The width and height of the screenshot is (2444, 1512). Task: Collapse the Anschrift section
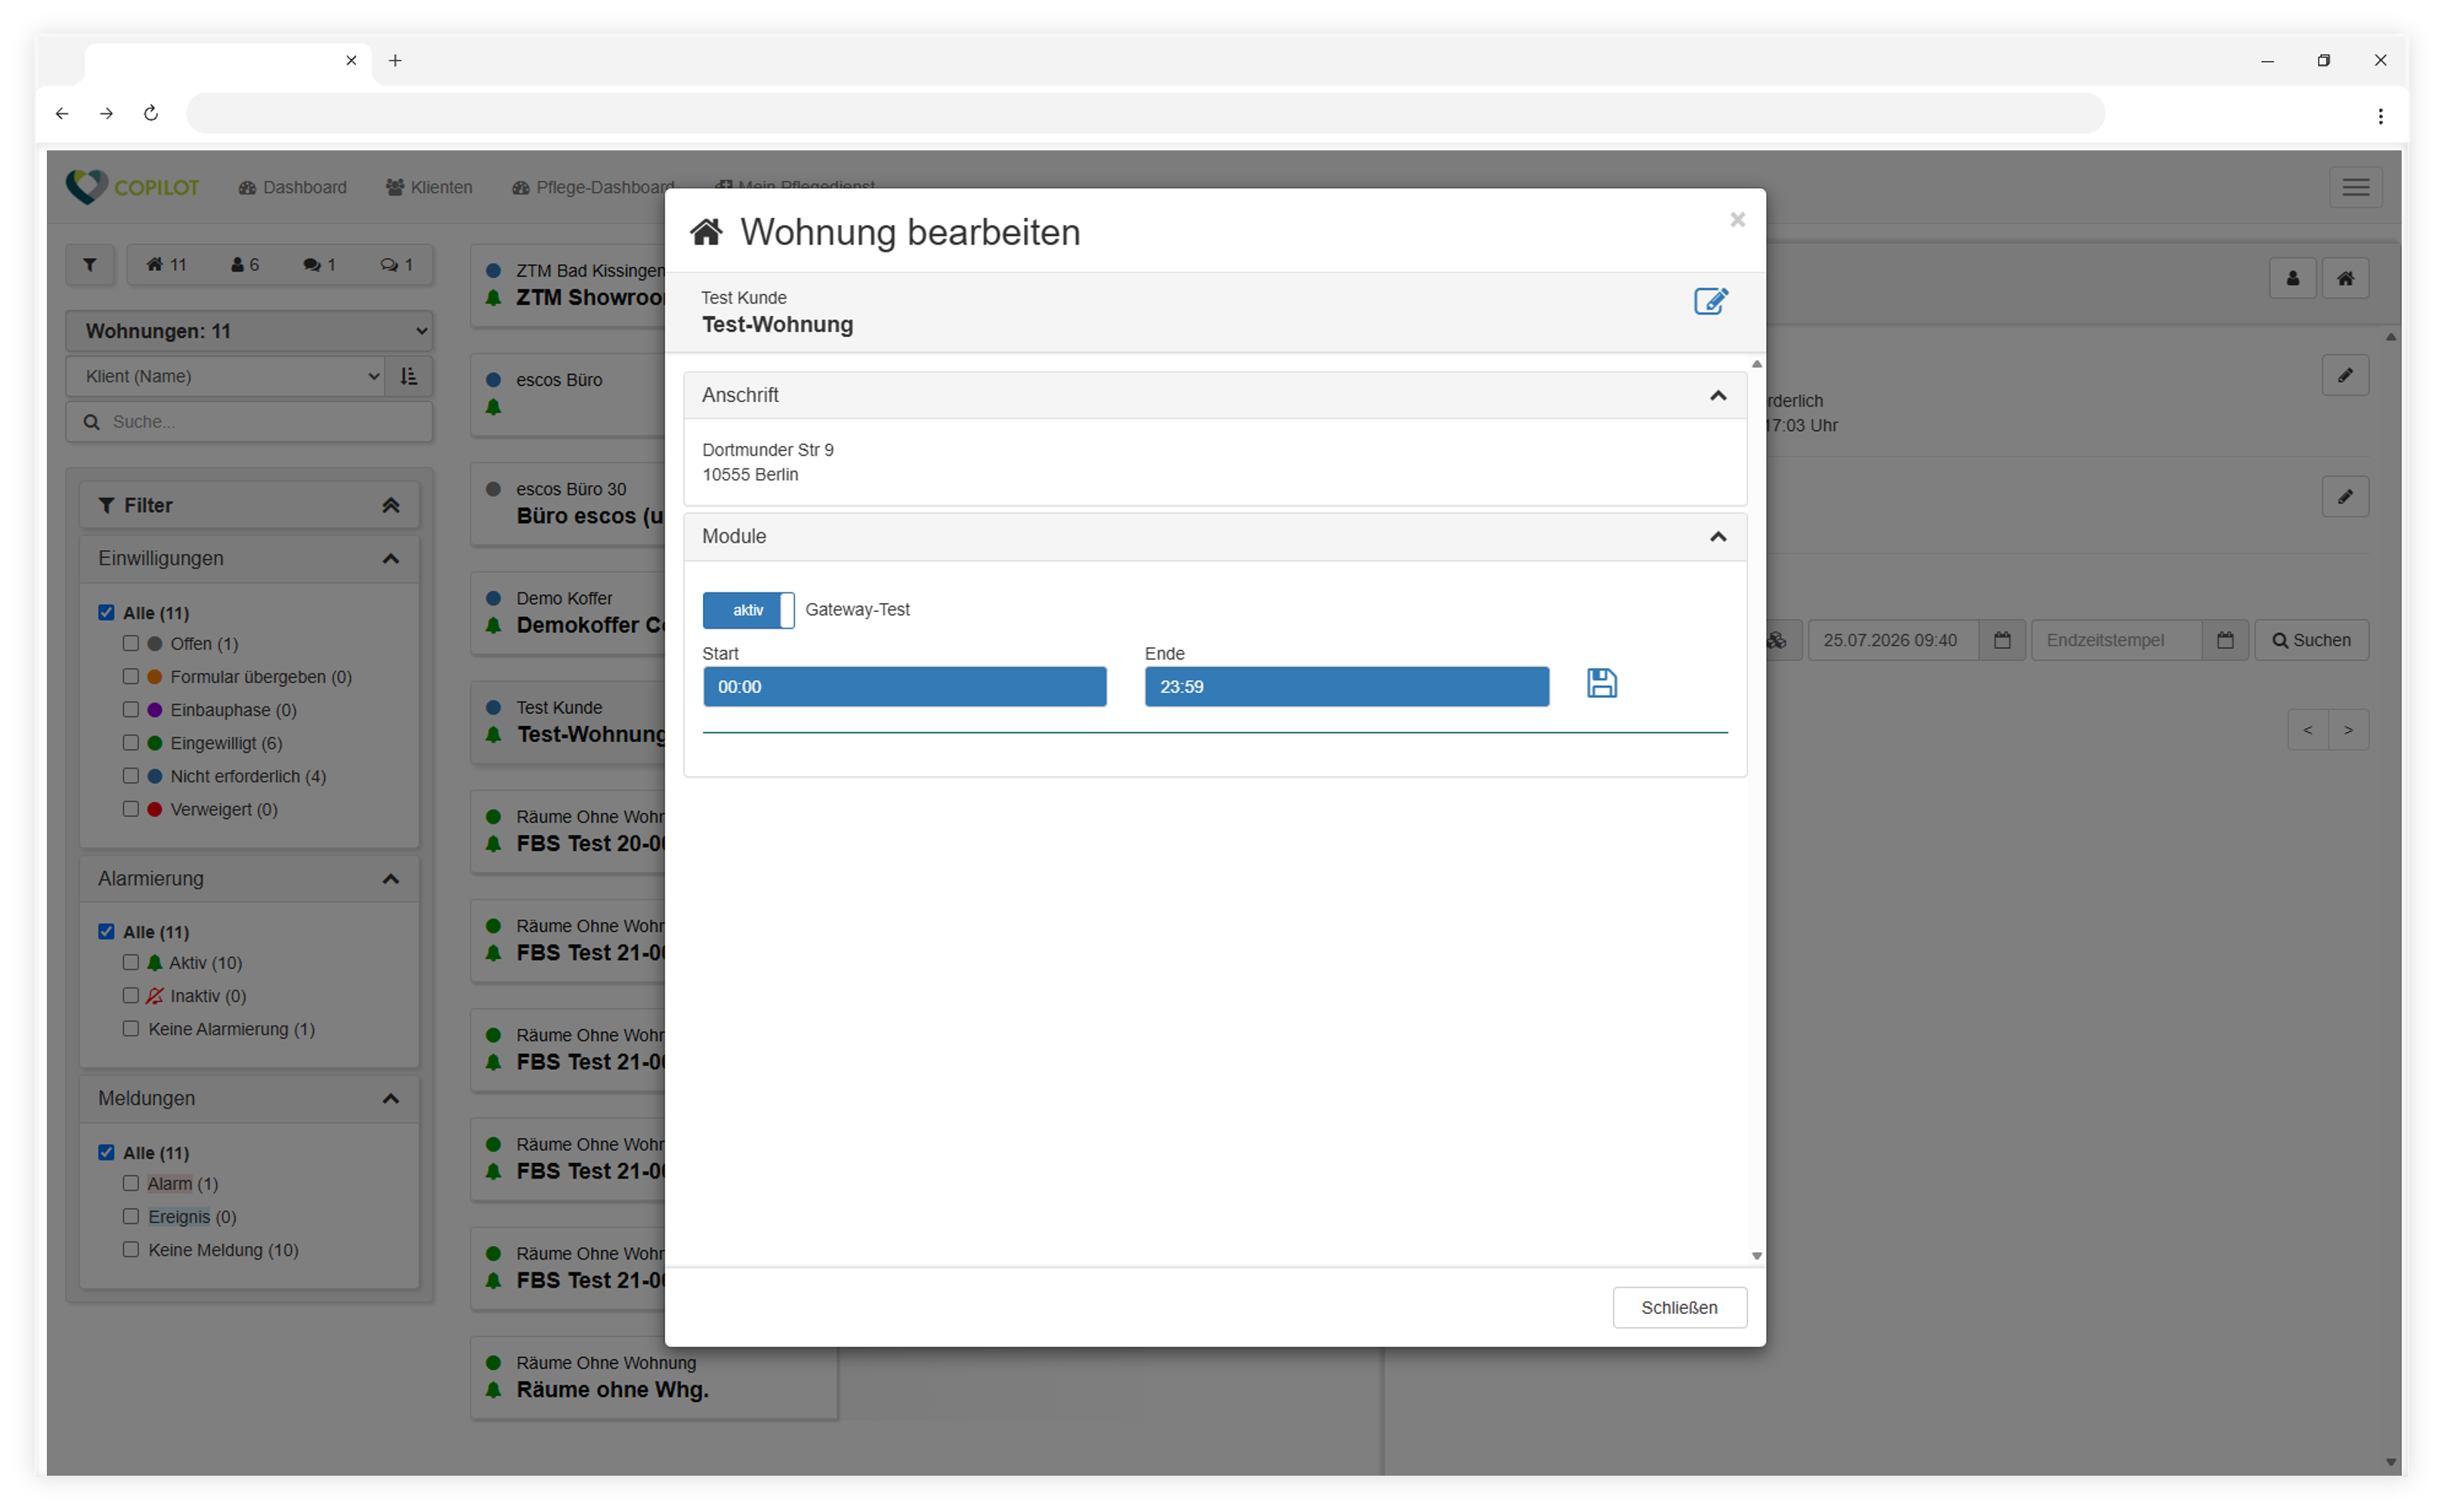[1717, 396]
